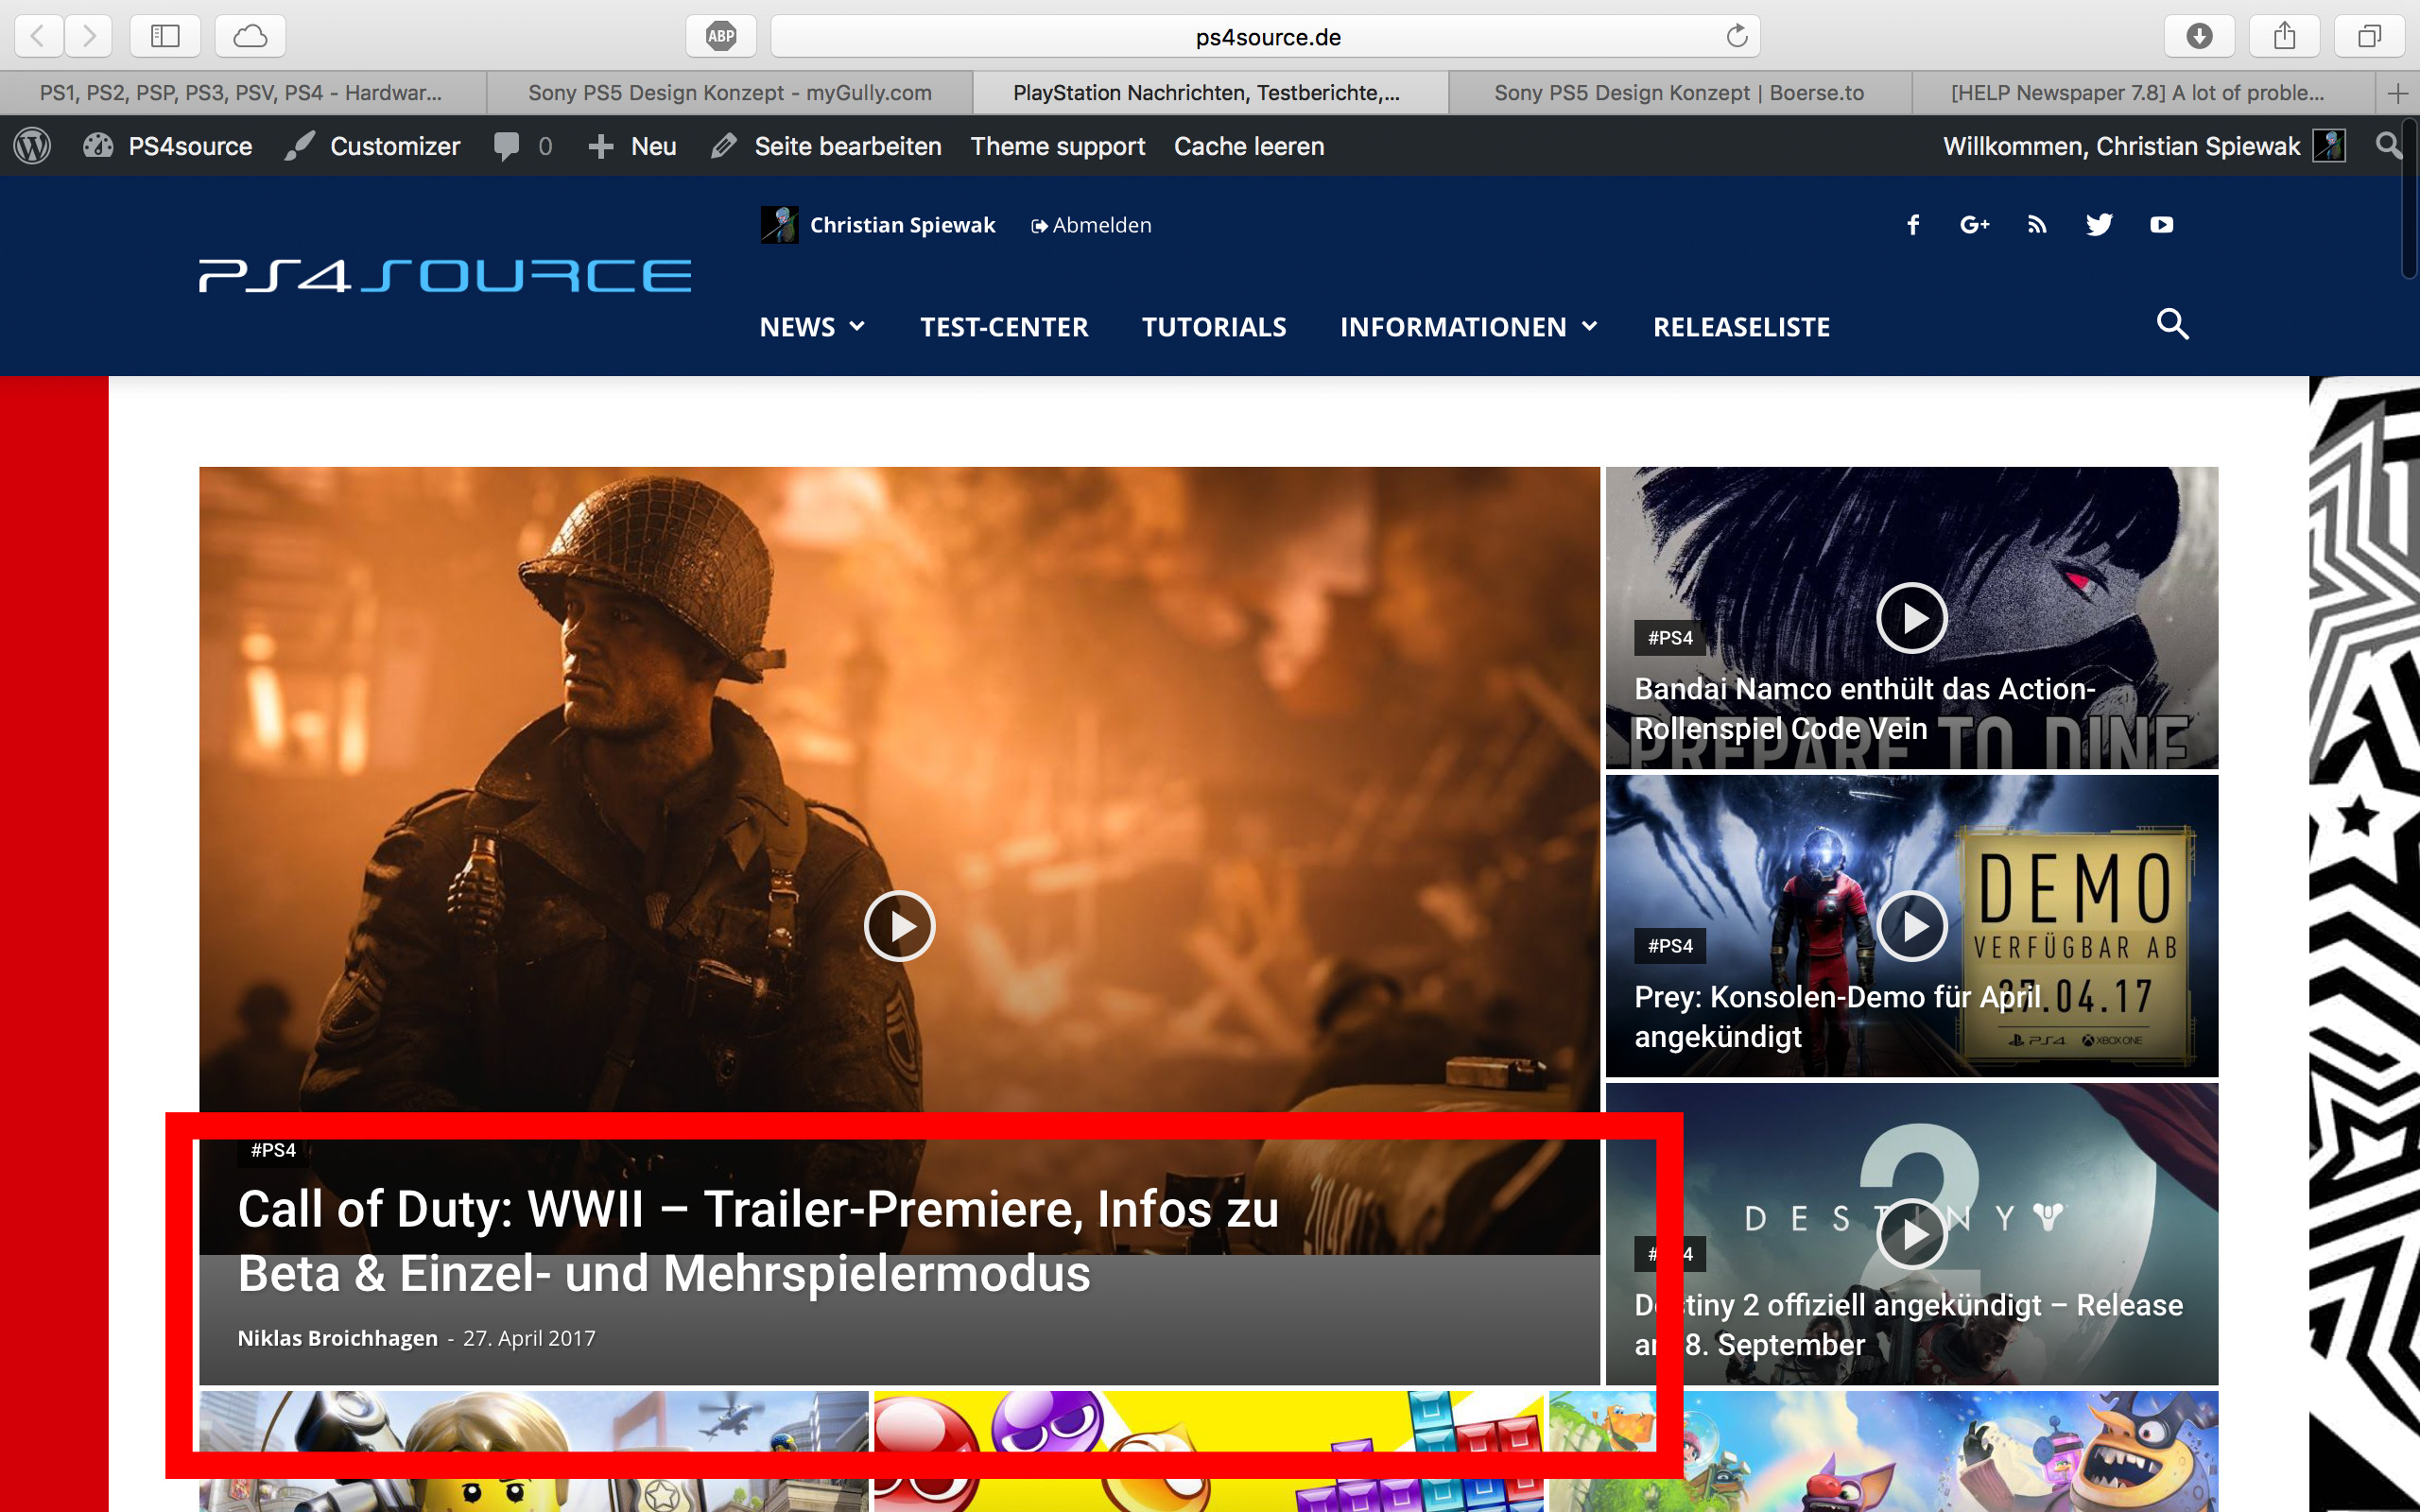This screenshot has height=1512, width=2420.
Task: Click the #PS4 tag on Code Vein
Action: (x=1670, y=638)
